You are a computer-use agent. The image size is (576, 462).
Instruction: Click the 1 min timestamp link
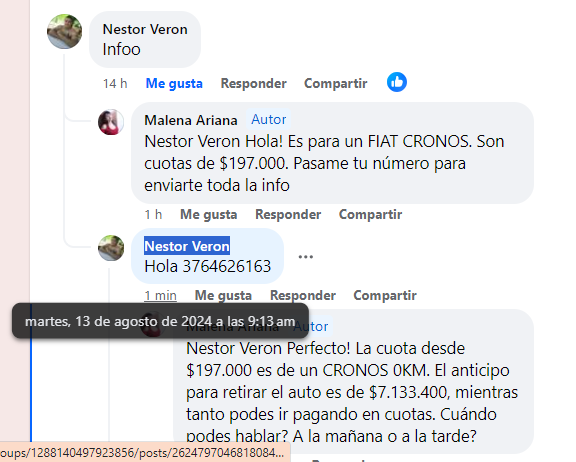pyautogui.click(x=161, y=295)
